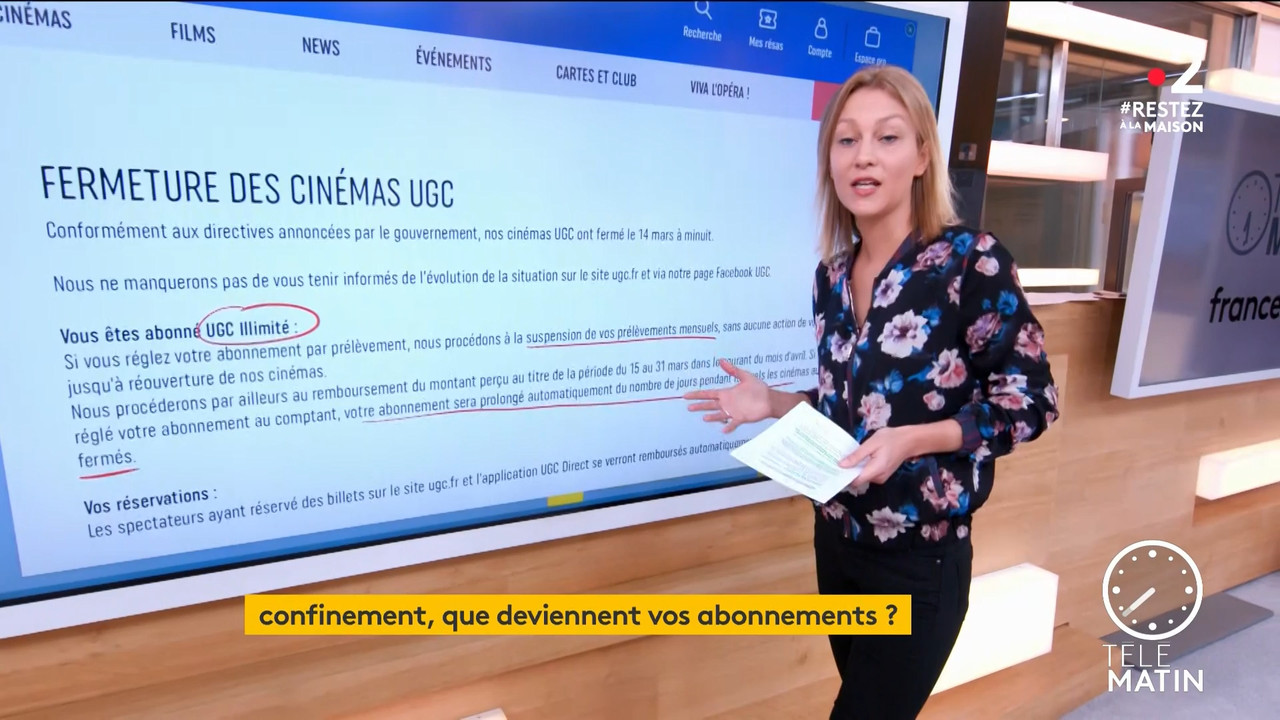The width and height of the screenshot is (1280, 720).
Task: Click the France 2 channel logo
Action: coord(1176,78)
